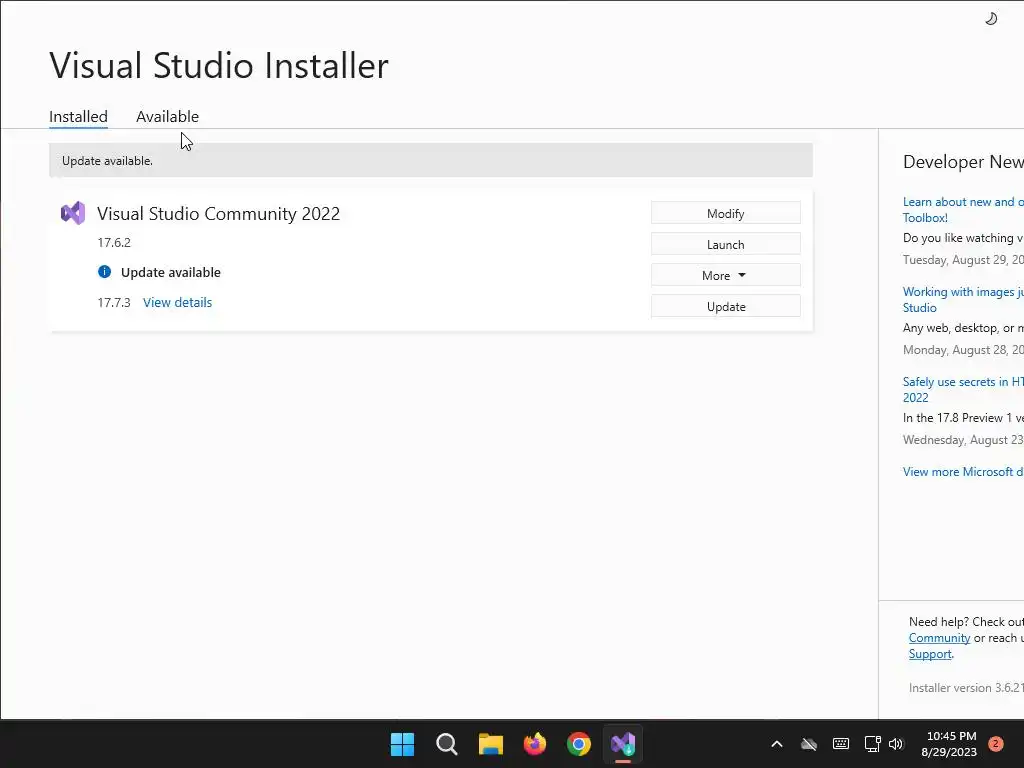Viewport: 1024px width, 768px height.
Task: Switch to the Installed tab
Action: (78, 116)
